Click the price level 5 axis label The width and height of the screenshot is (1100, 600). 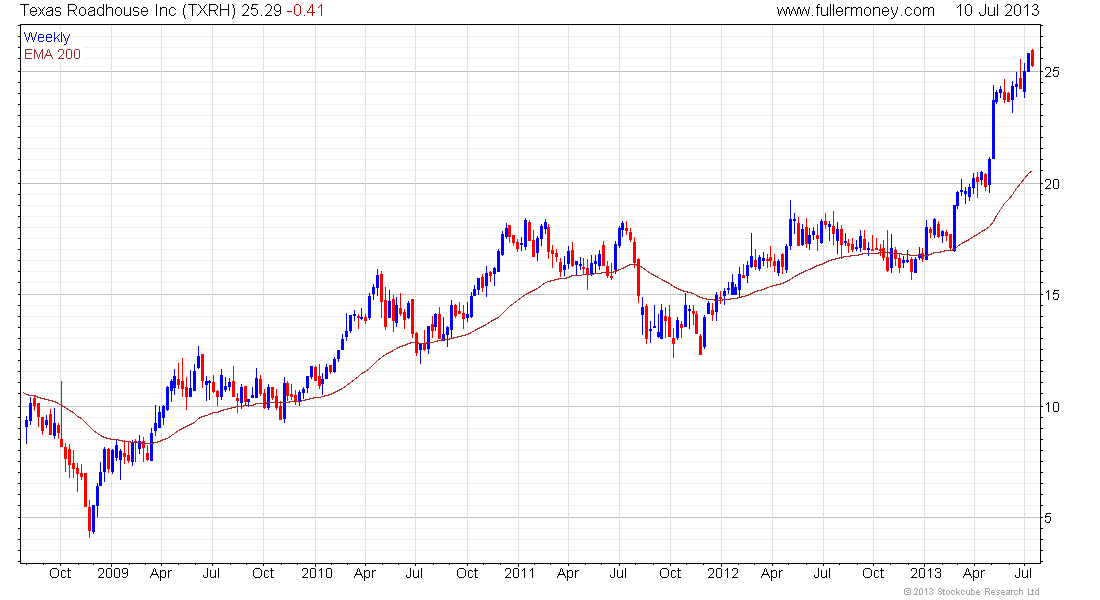(1048, 519)
